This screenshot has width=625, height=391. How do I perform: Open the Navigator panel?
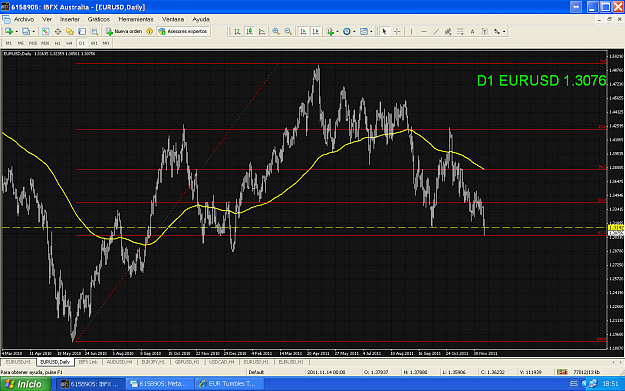[70, 31]
